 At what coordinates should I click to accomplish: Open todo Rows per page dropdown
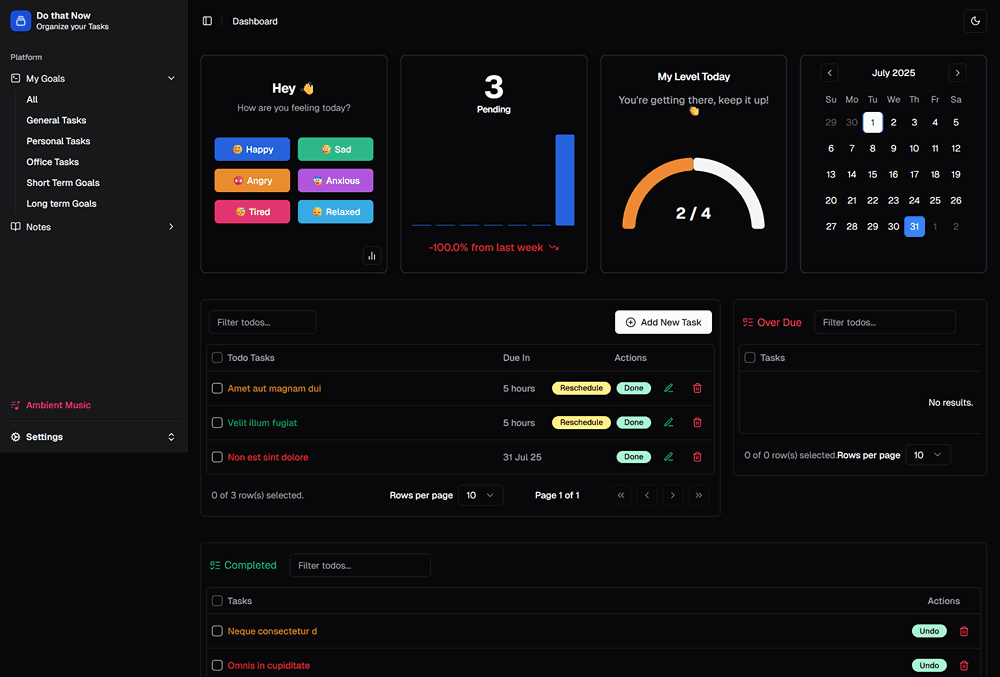pyautogui.click(x=480, y=495)
